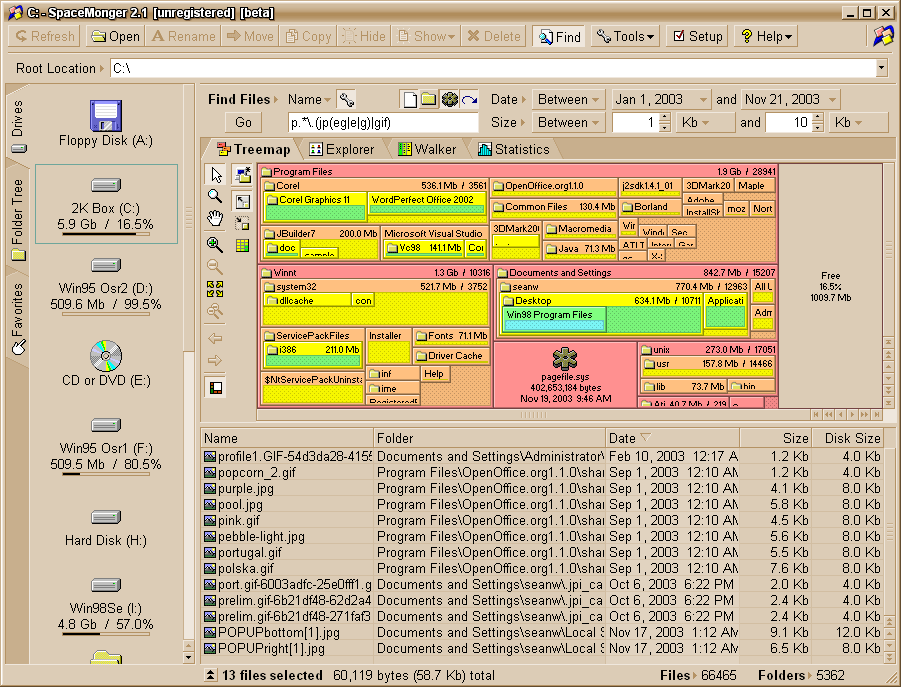The height and width of the screenshot is (687, 901).
Task: Switch to the Walker tab
Action: 427,149
